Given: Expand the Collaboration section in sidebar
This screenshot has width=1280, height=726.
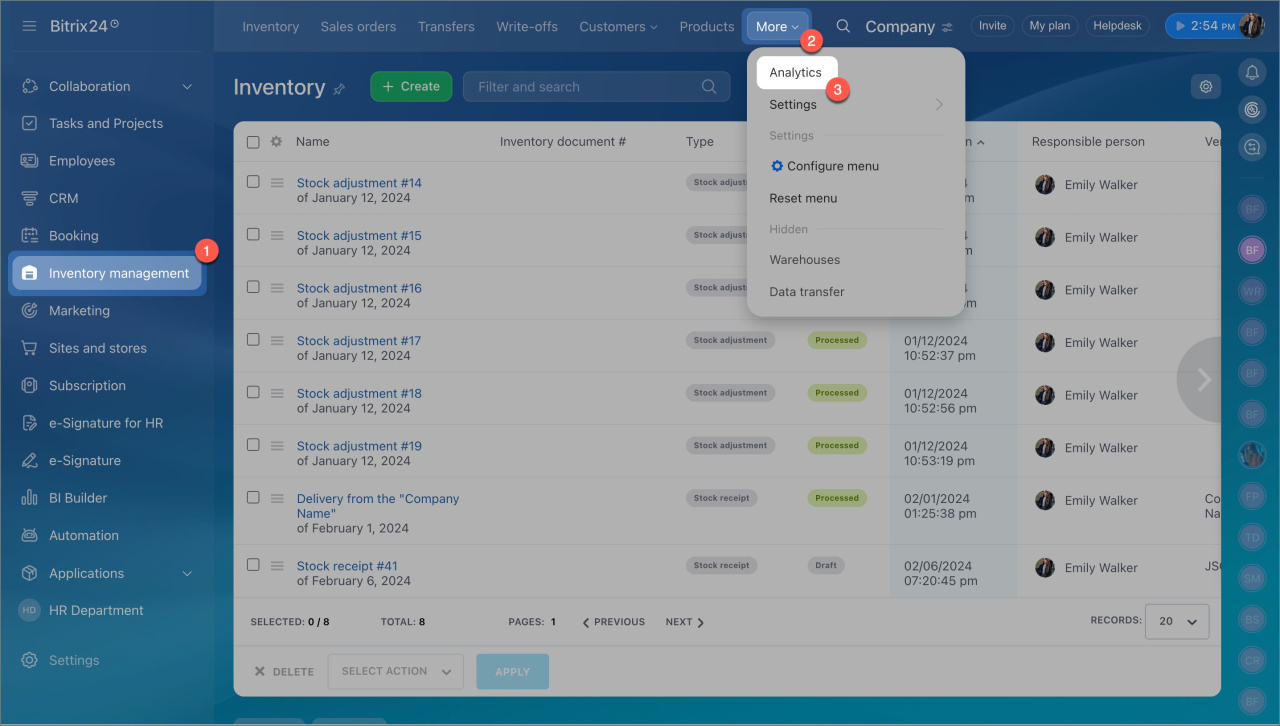Looking at the screenshot, I should coord(187,87).
